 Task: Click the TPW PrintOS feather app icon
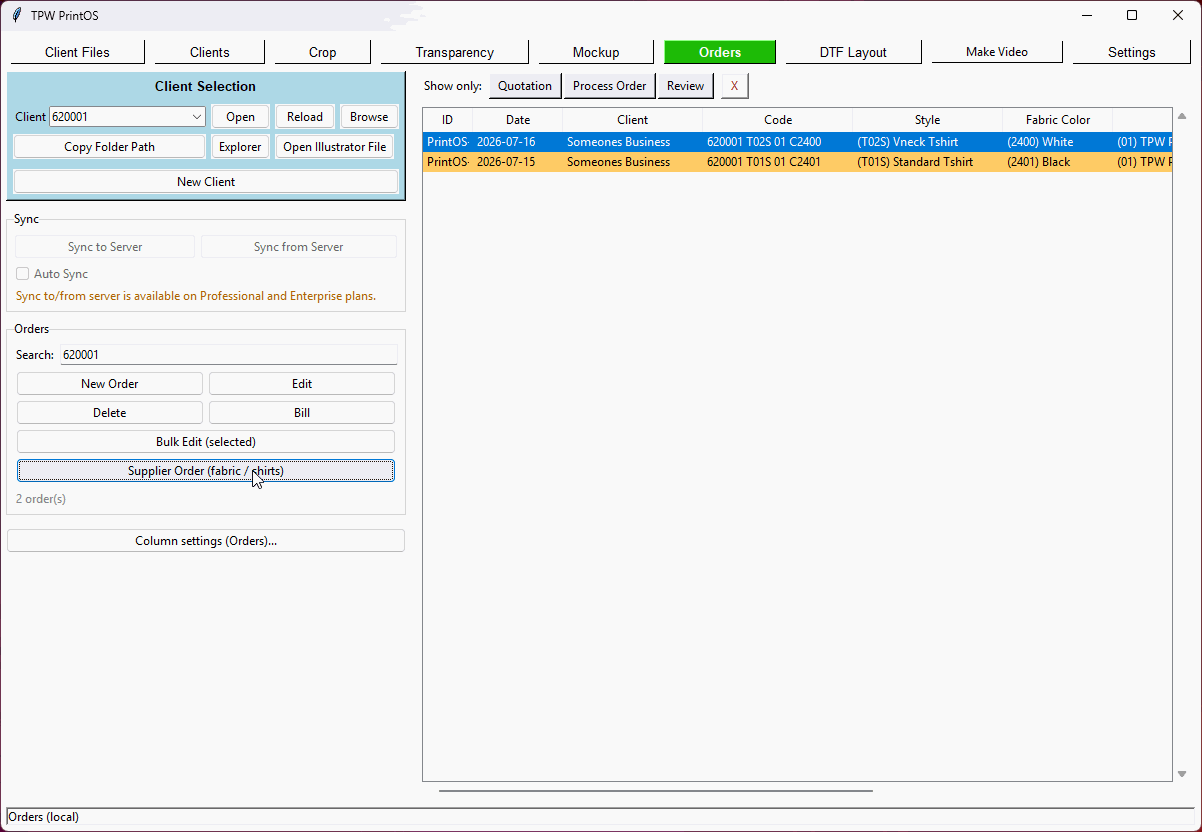point(17,15)
